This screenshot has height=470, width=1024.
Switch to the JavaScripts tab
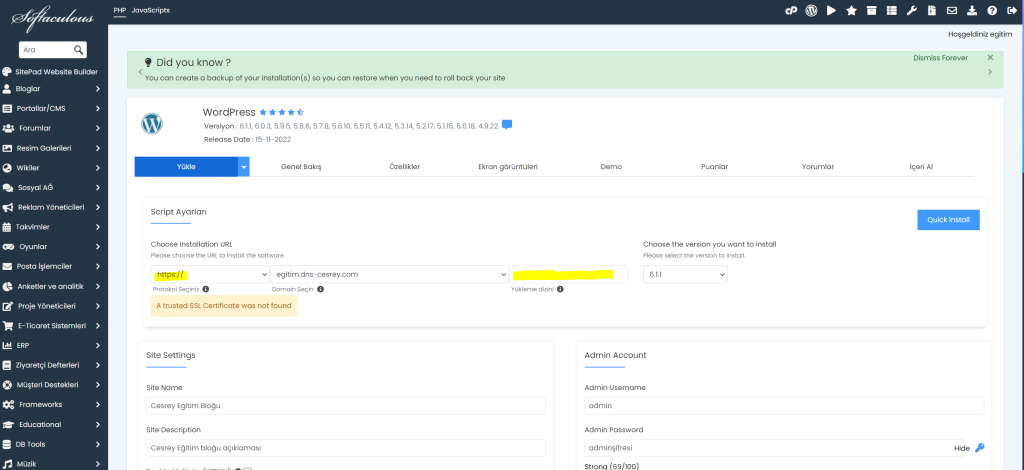[x=150, y=10]
